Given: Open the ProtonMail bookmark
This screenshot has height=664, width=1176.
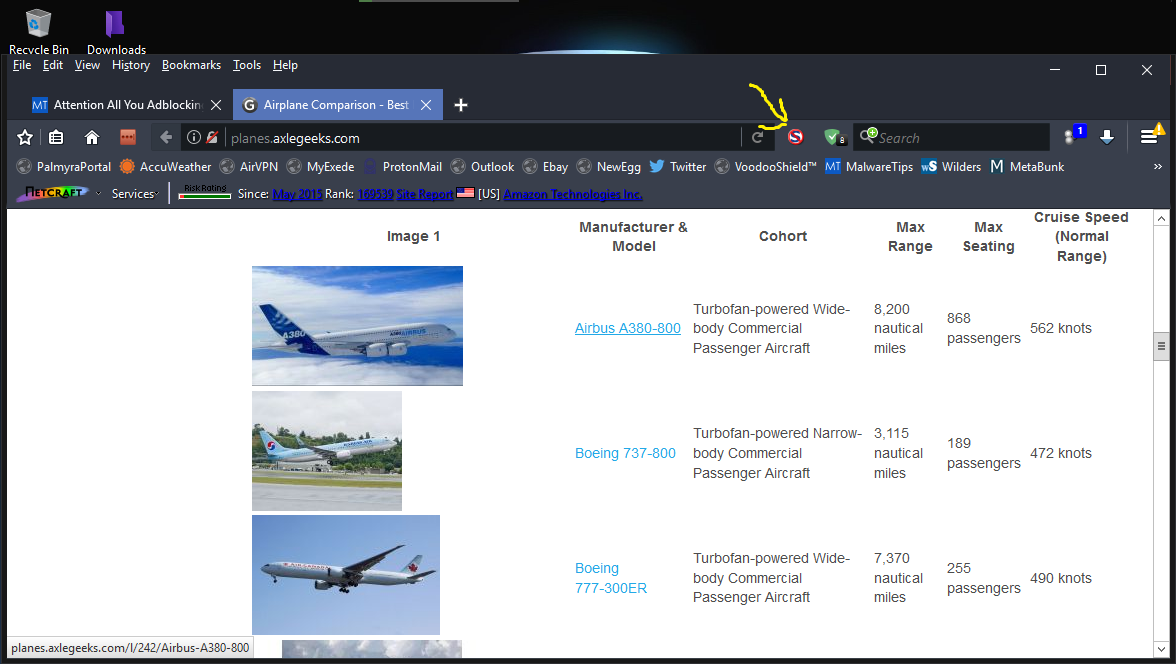Looking at the screenshot, I should click(x=402, y=167).
